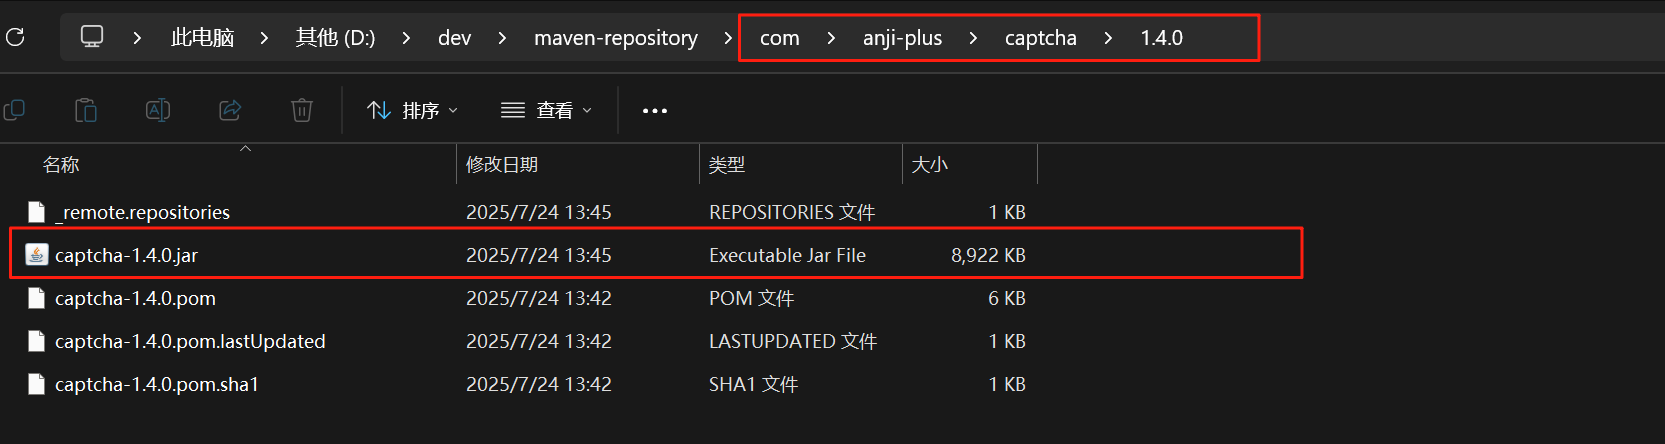This screenshot has width=1665, height=444.
Task: Click the copy icon in toolbar
Action: coord(14,110)
